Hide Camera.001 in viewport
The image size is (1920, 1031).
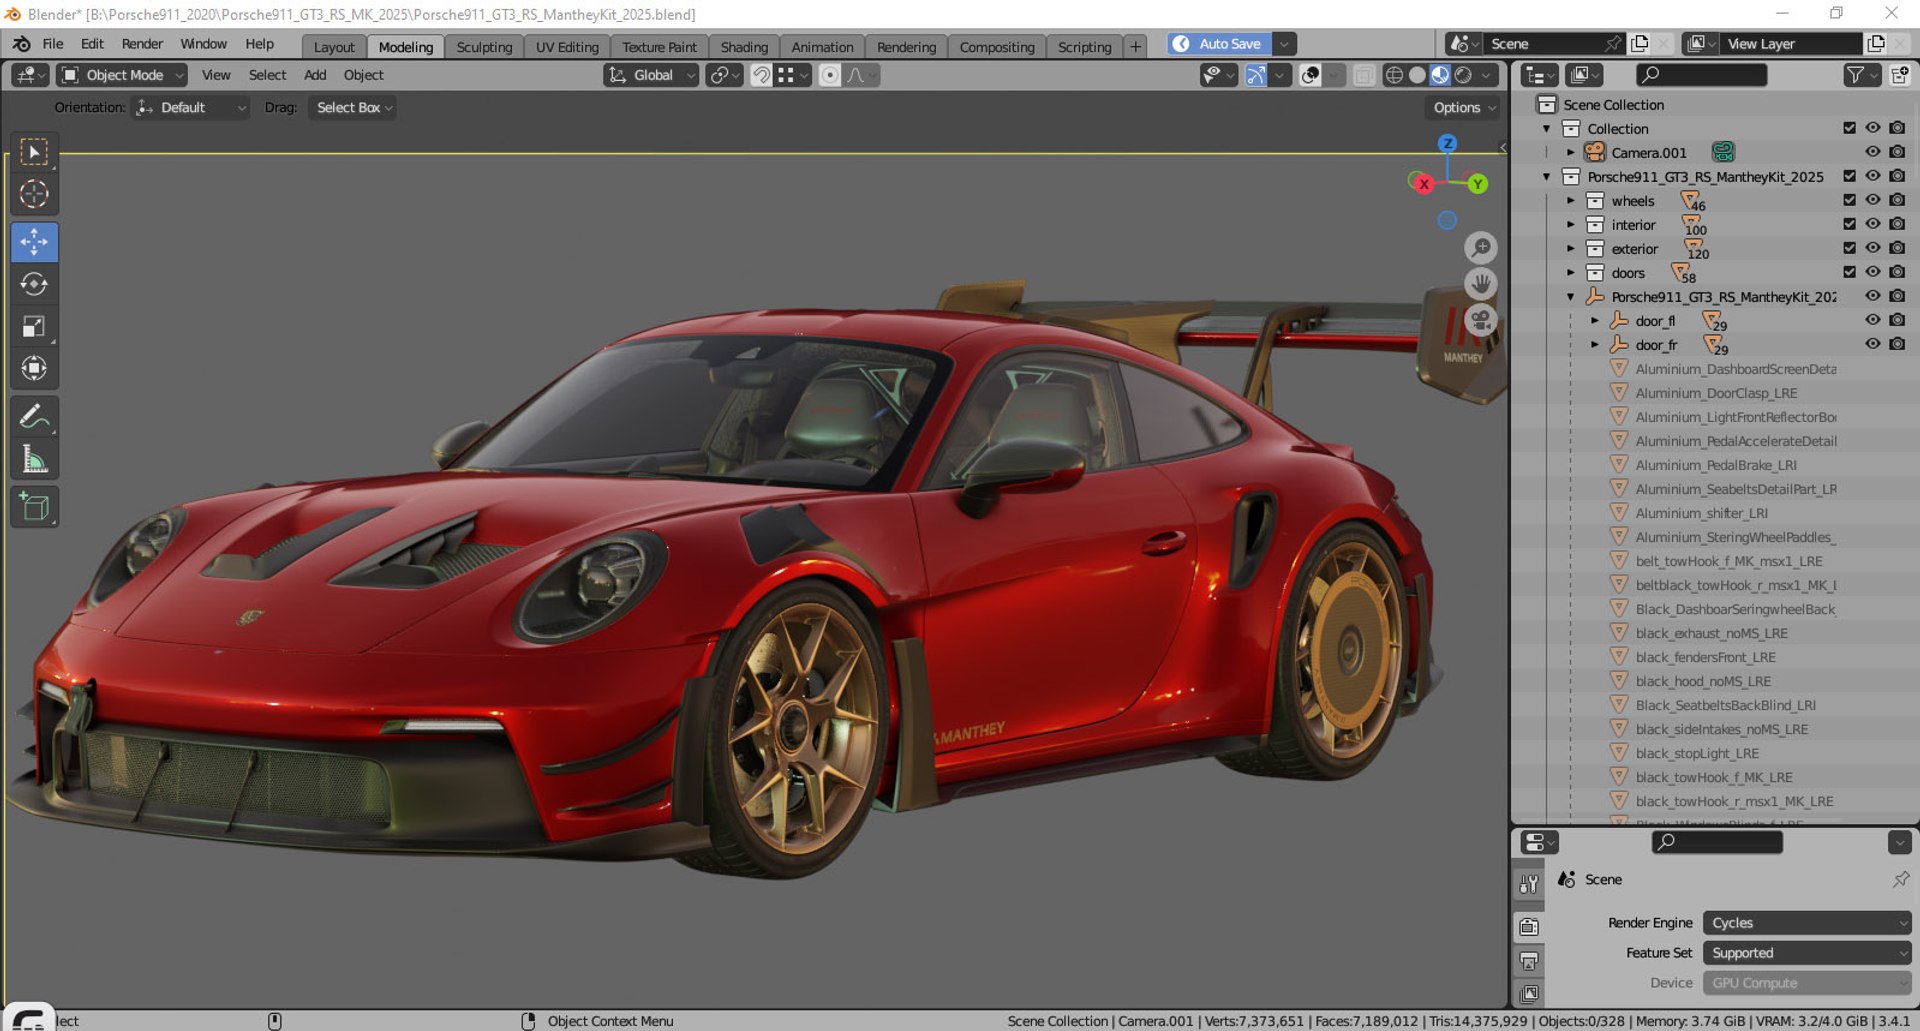click(1873, 152)
